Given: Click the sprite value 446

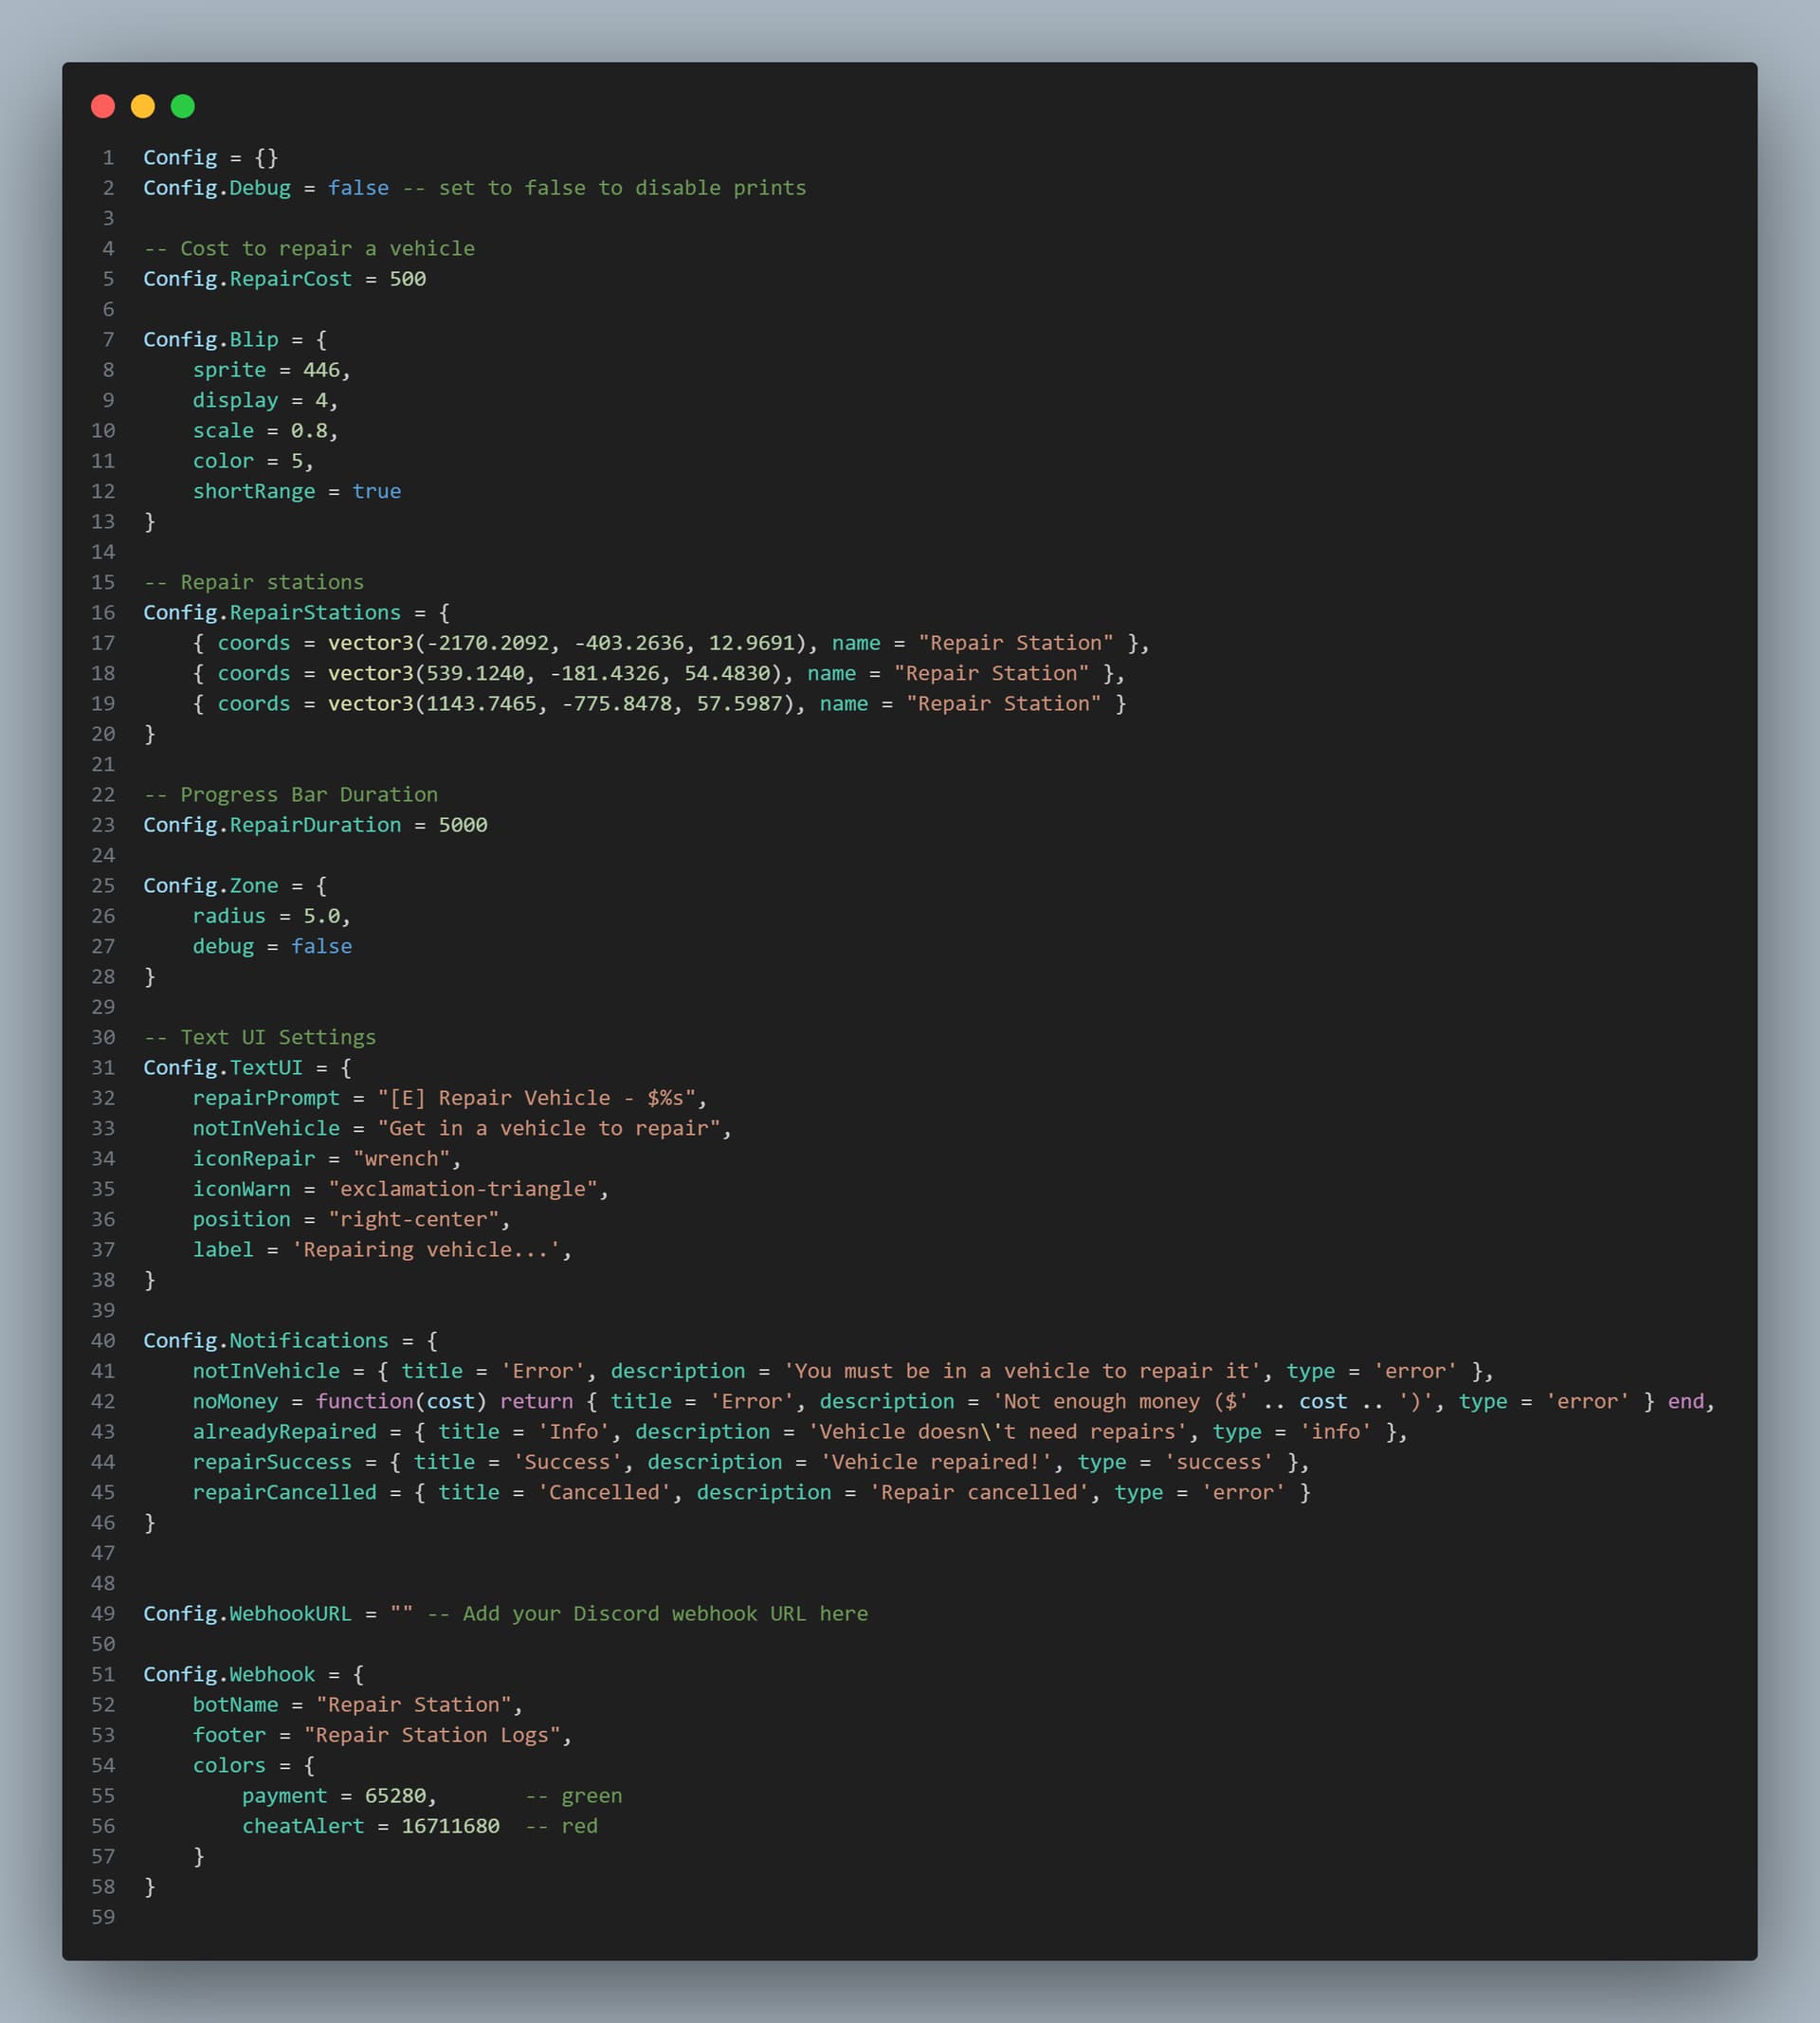Looking at the screenshot, I should [321, 370].
